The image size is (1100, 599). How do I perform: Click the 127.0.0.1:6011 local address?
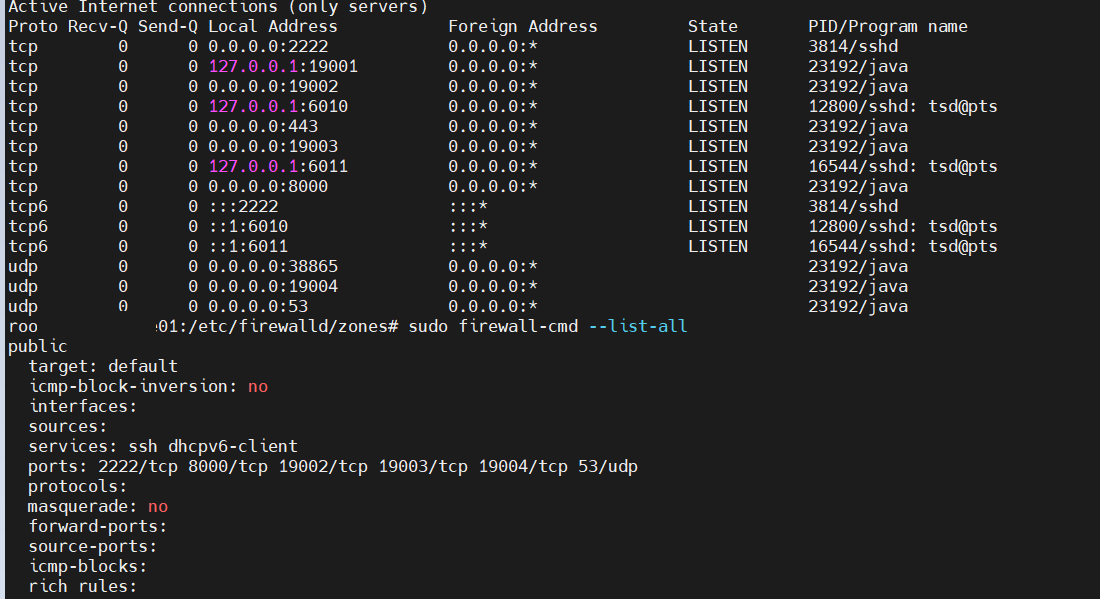[278, 167]
